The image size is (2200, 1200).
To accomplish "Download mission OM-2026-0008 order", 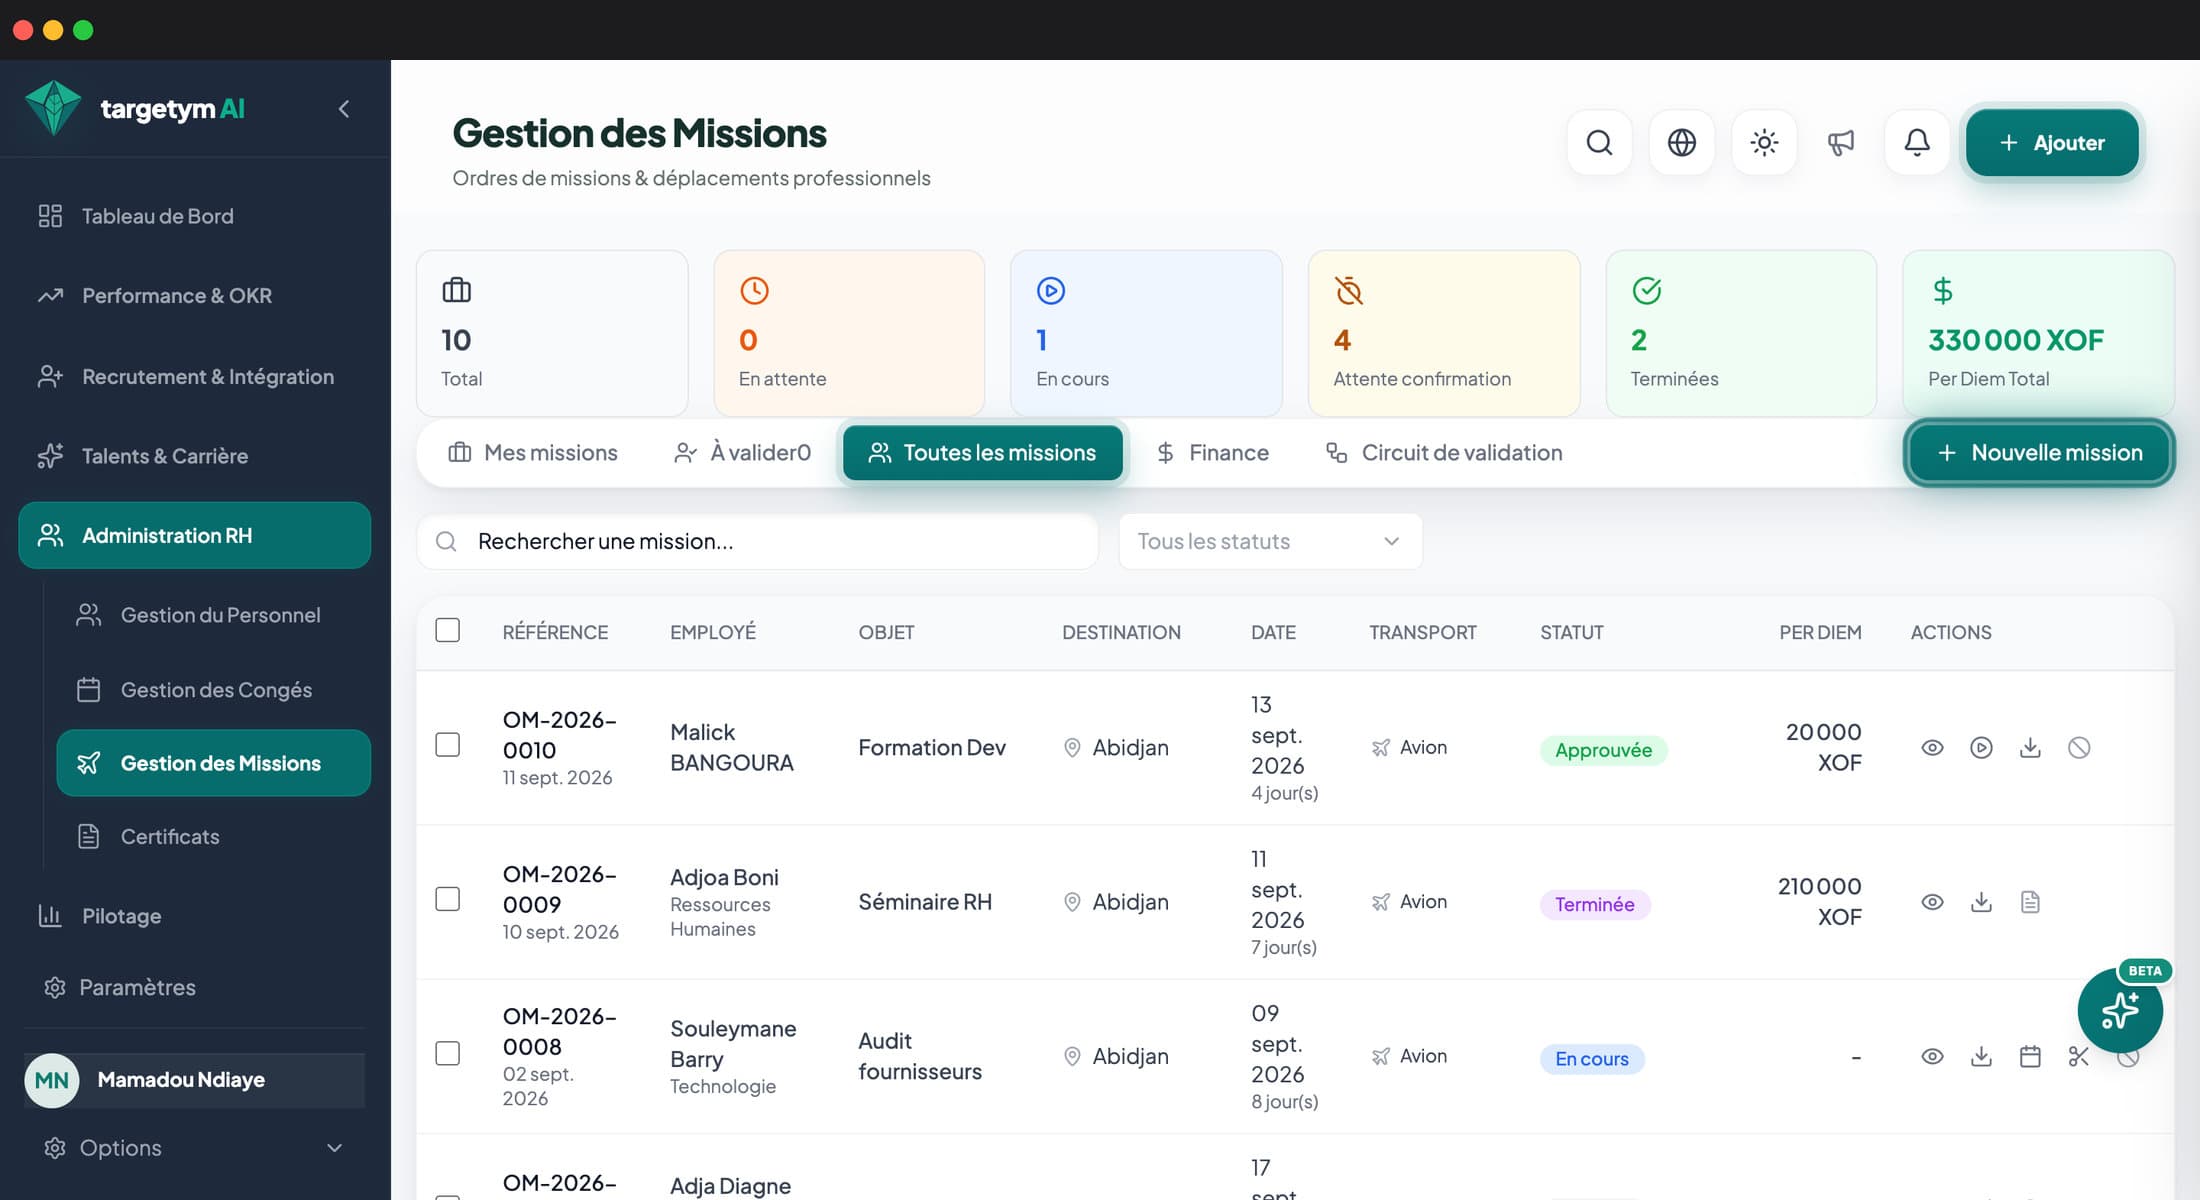I will 1981,1056.
